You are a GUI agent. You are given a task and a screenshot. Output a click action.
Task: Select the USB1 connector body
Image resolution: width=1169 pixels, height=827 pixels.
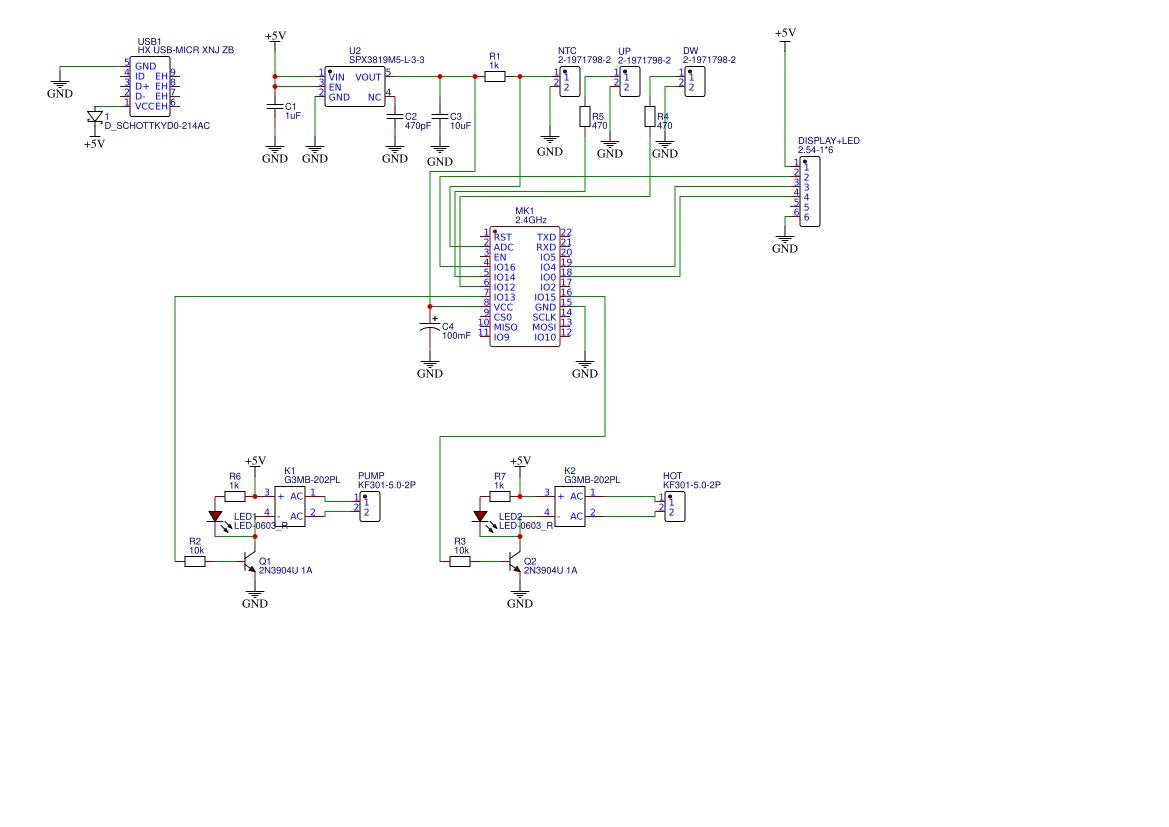(151, 87)
